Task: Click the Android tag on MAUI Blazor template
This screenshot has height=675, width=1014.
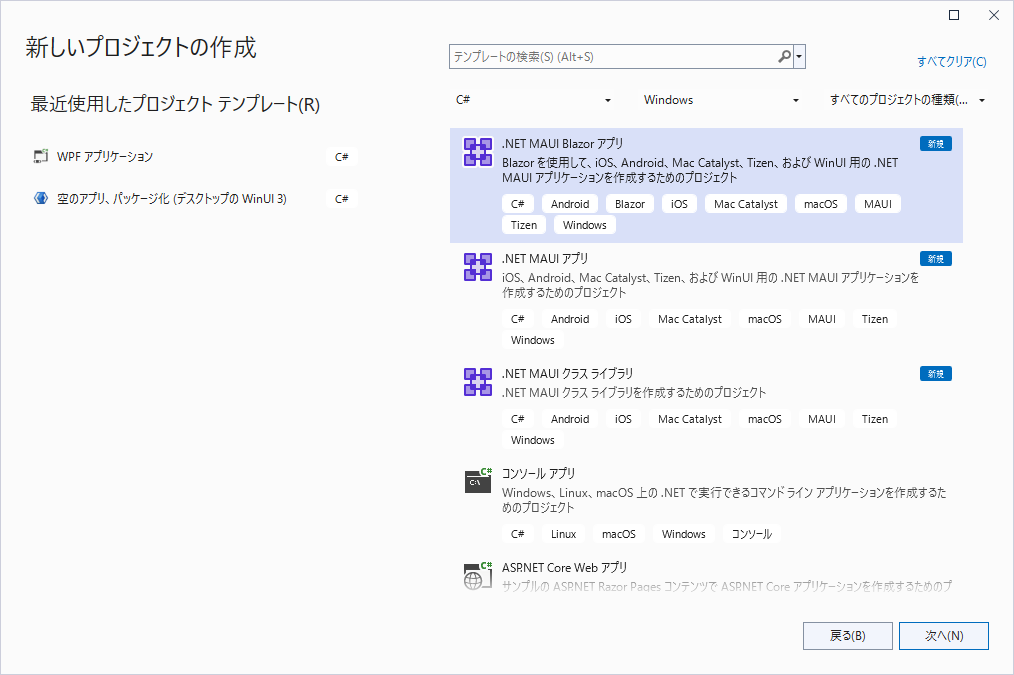Action: tap(570, 204)
